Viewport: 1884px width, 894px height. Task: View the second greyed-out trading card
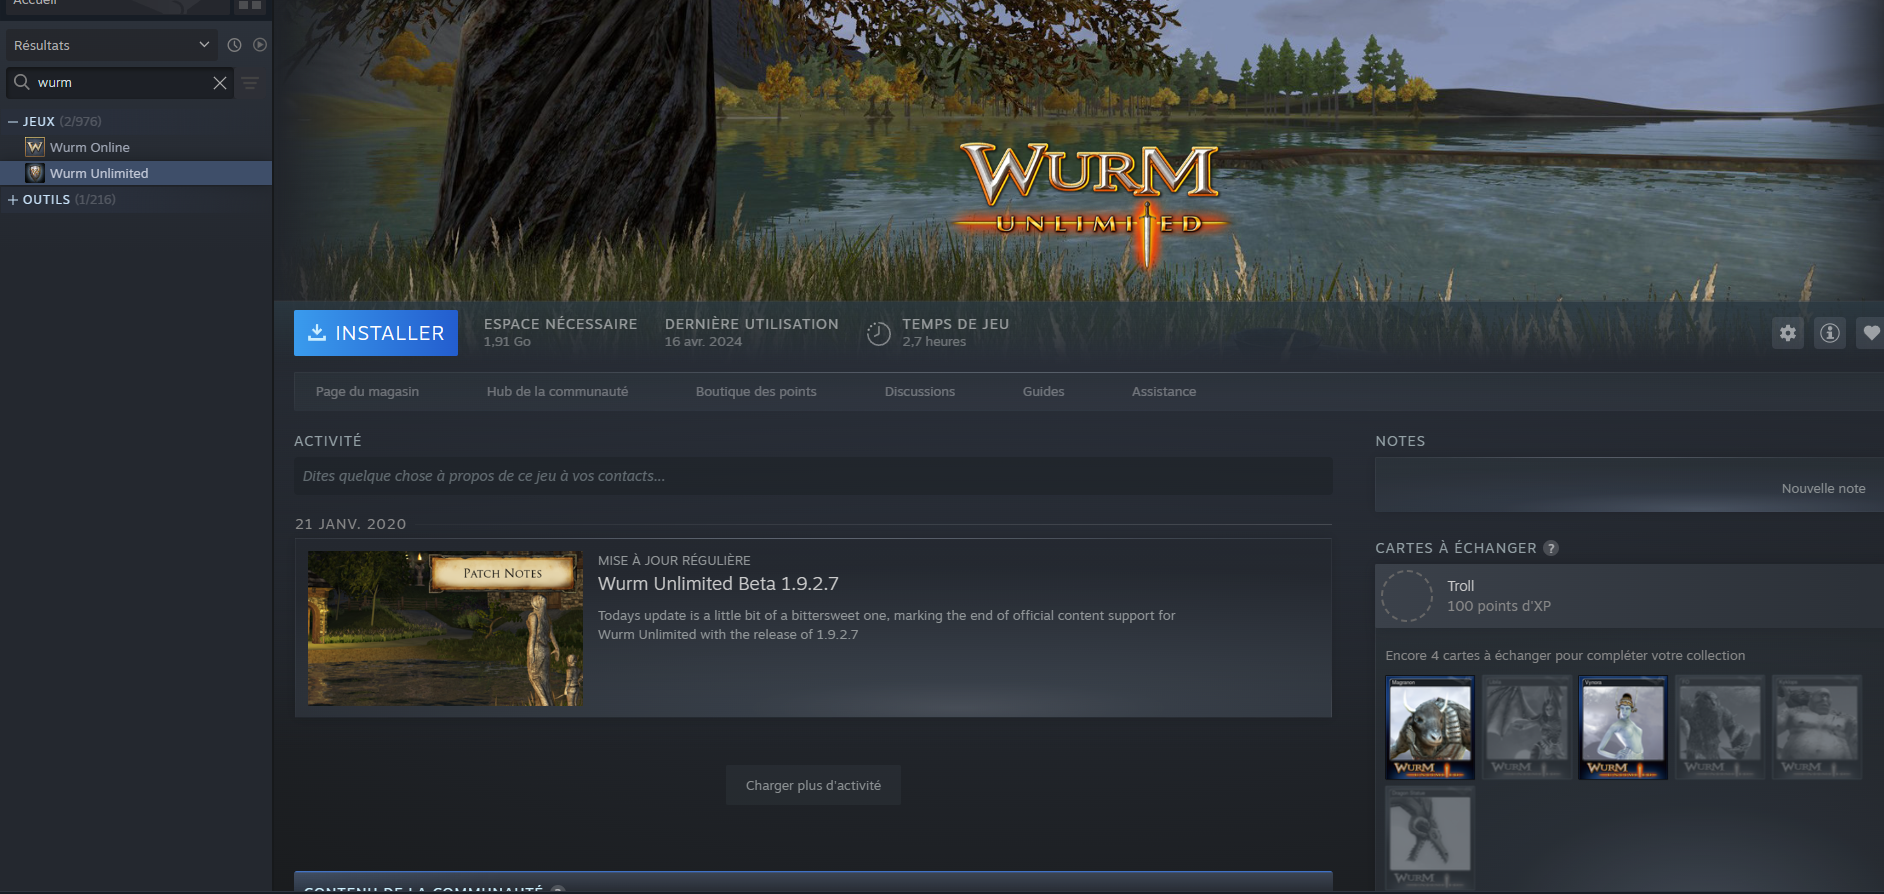[1527, 727]
